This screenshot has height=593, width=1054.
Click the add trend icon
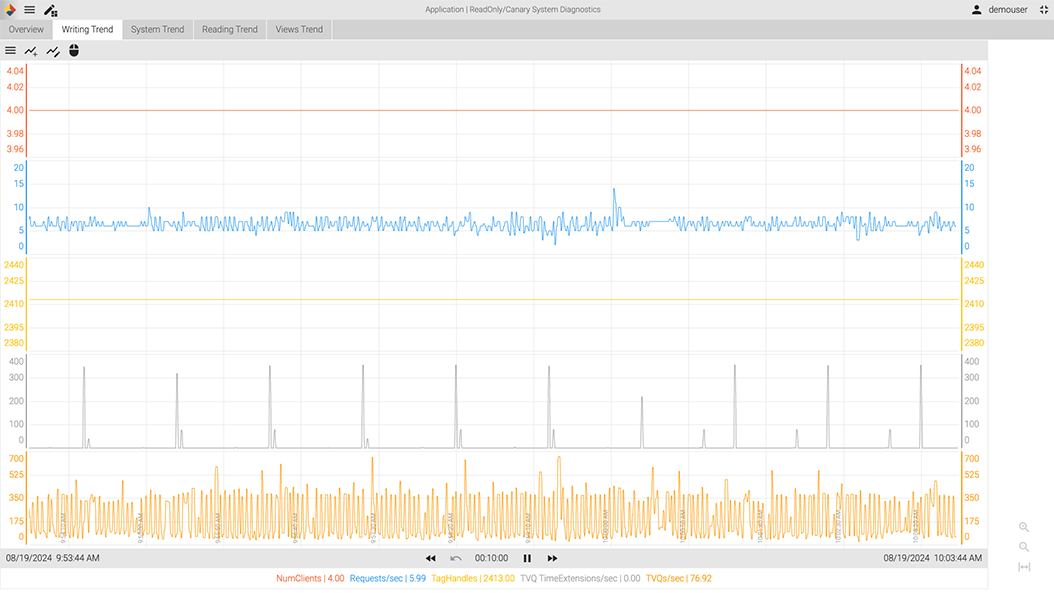point(31,51)
